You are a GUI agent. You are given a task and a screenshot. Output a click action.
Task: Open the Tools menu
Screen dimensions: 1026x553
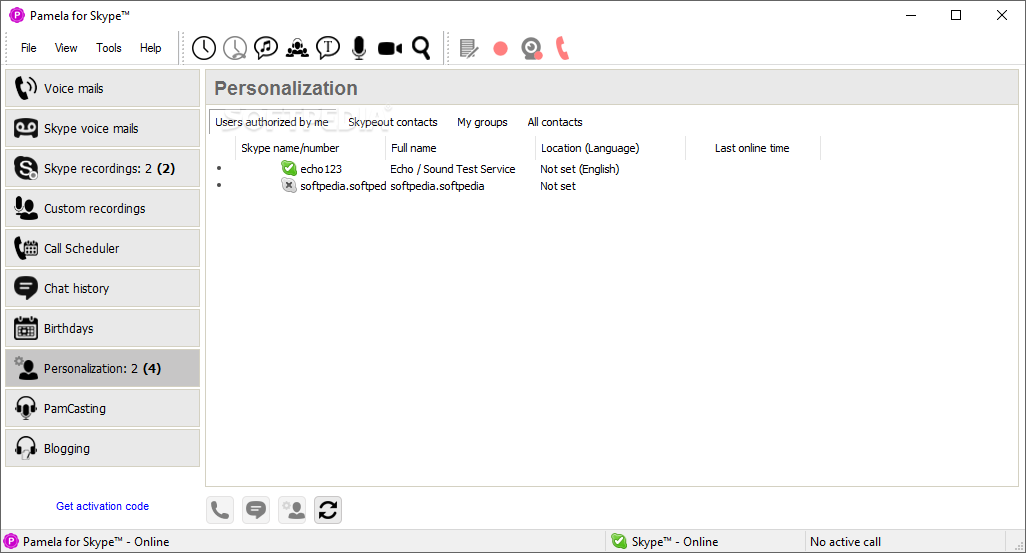pos(109,48)
